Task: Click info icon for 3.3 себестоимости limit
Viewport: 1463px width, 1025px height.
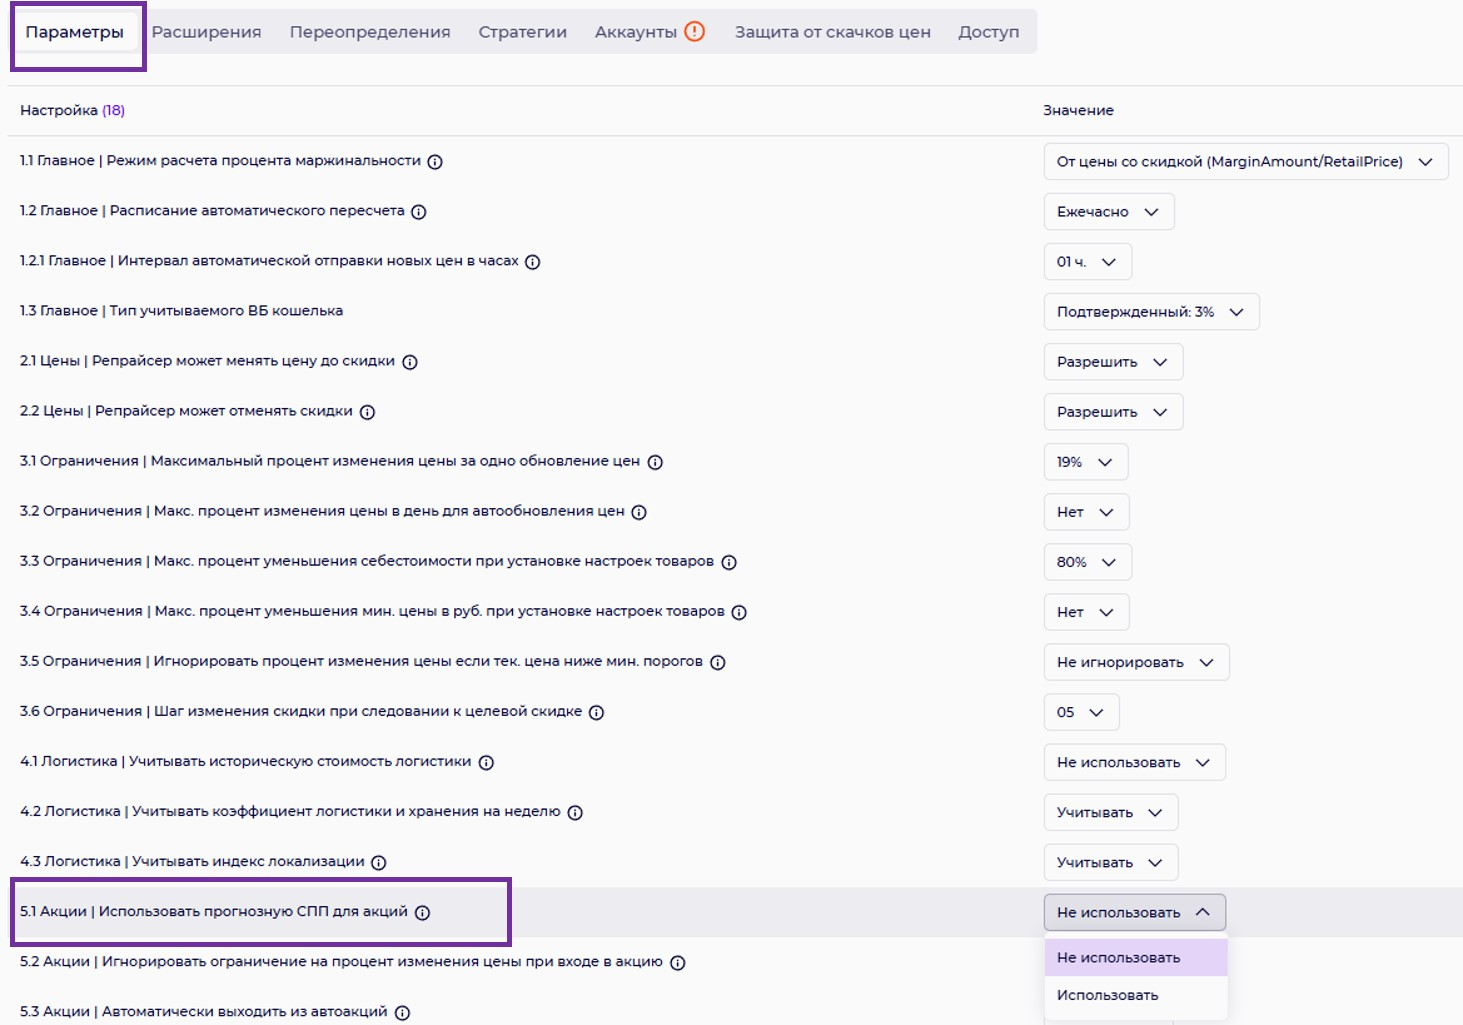Action: (x=729, y=562)
